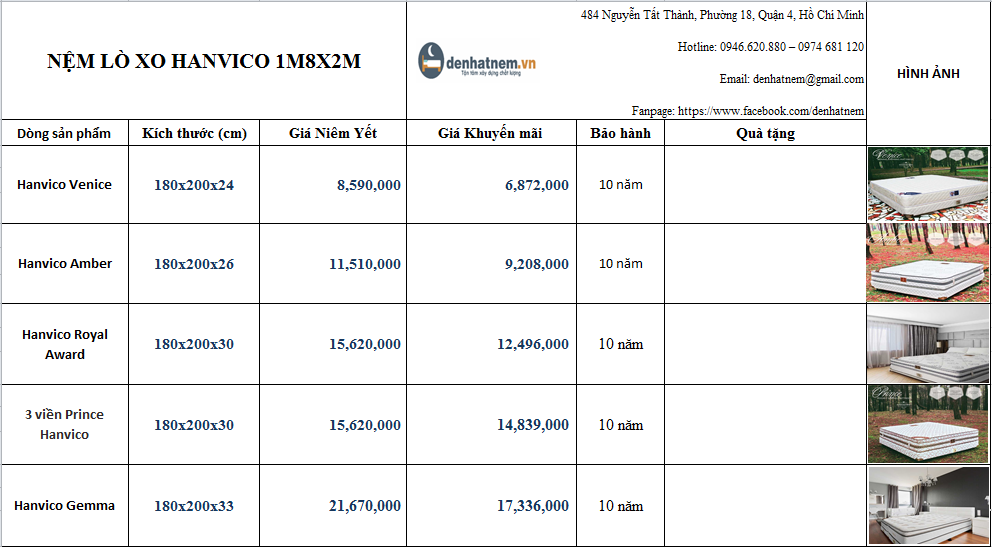Select the Bảo hành column header
This screenshot has width=992, height=547.
click(620, 133)
